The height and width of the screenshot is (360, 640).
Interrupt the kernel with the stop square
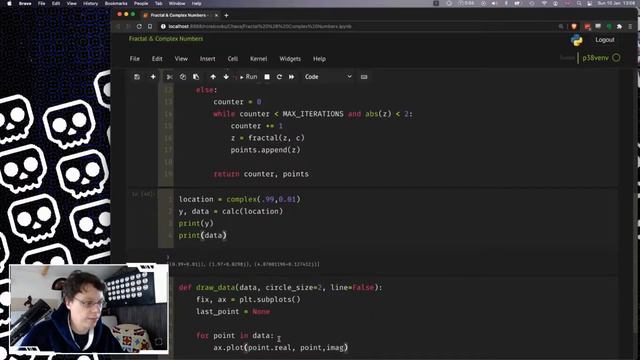pos(267,77)
